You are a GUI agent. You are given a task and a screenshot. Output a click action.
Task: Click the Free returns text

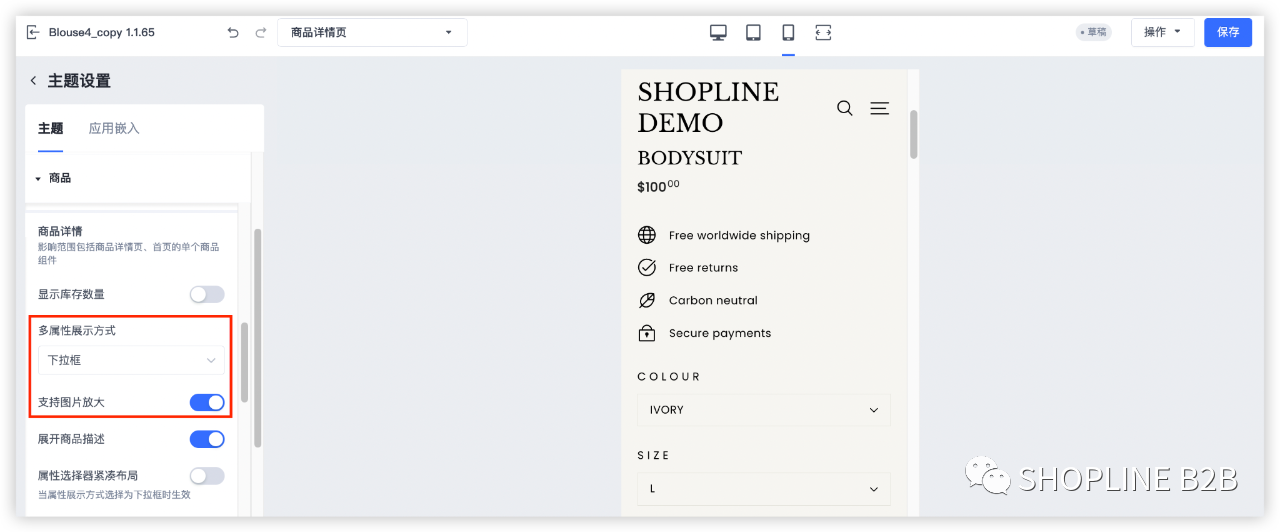coord(703,267)
